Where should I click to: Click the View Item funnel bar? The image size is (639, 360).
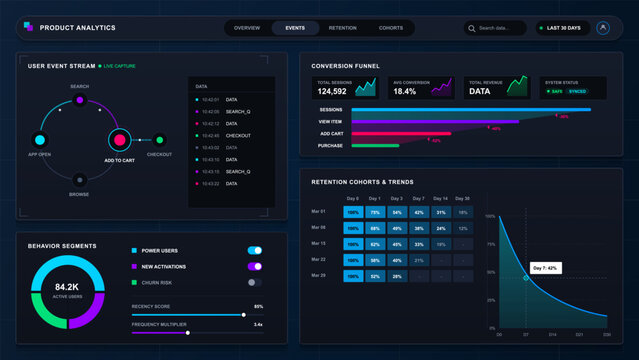(435, 121)
